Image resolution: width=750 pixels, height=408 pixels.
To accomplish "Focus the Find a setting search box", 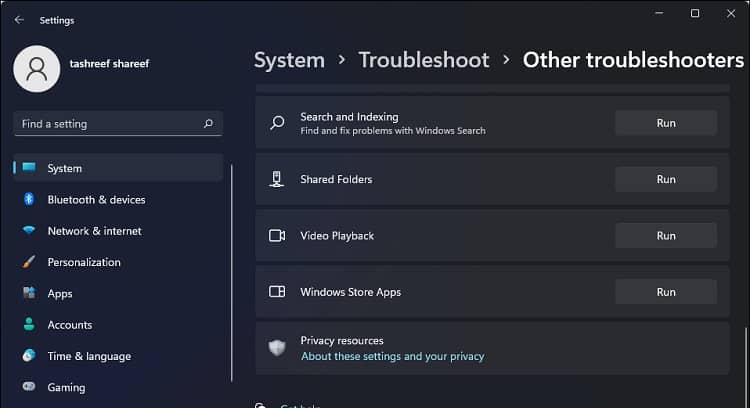I will (118, 124).
